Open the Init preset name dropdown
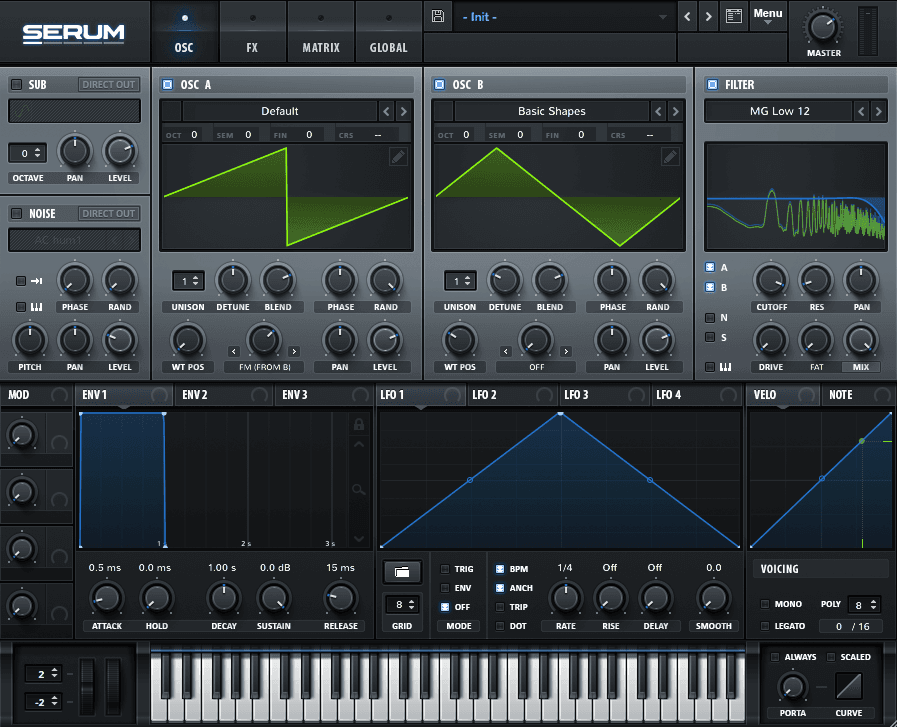This screenshot has height=727, width=897. 563,17
